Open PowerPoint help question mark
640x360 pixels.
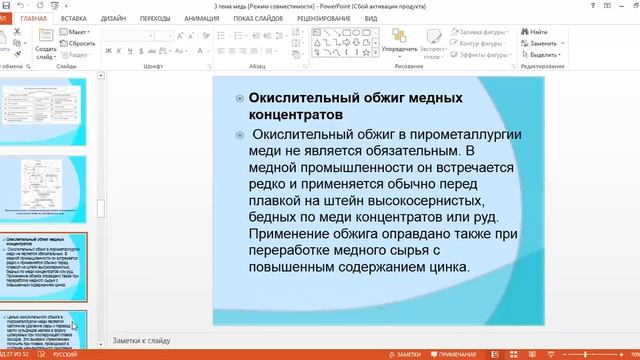593,6
